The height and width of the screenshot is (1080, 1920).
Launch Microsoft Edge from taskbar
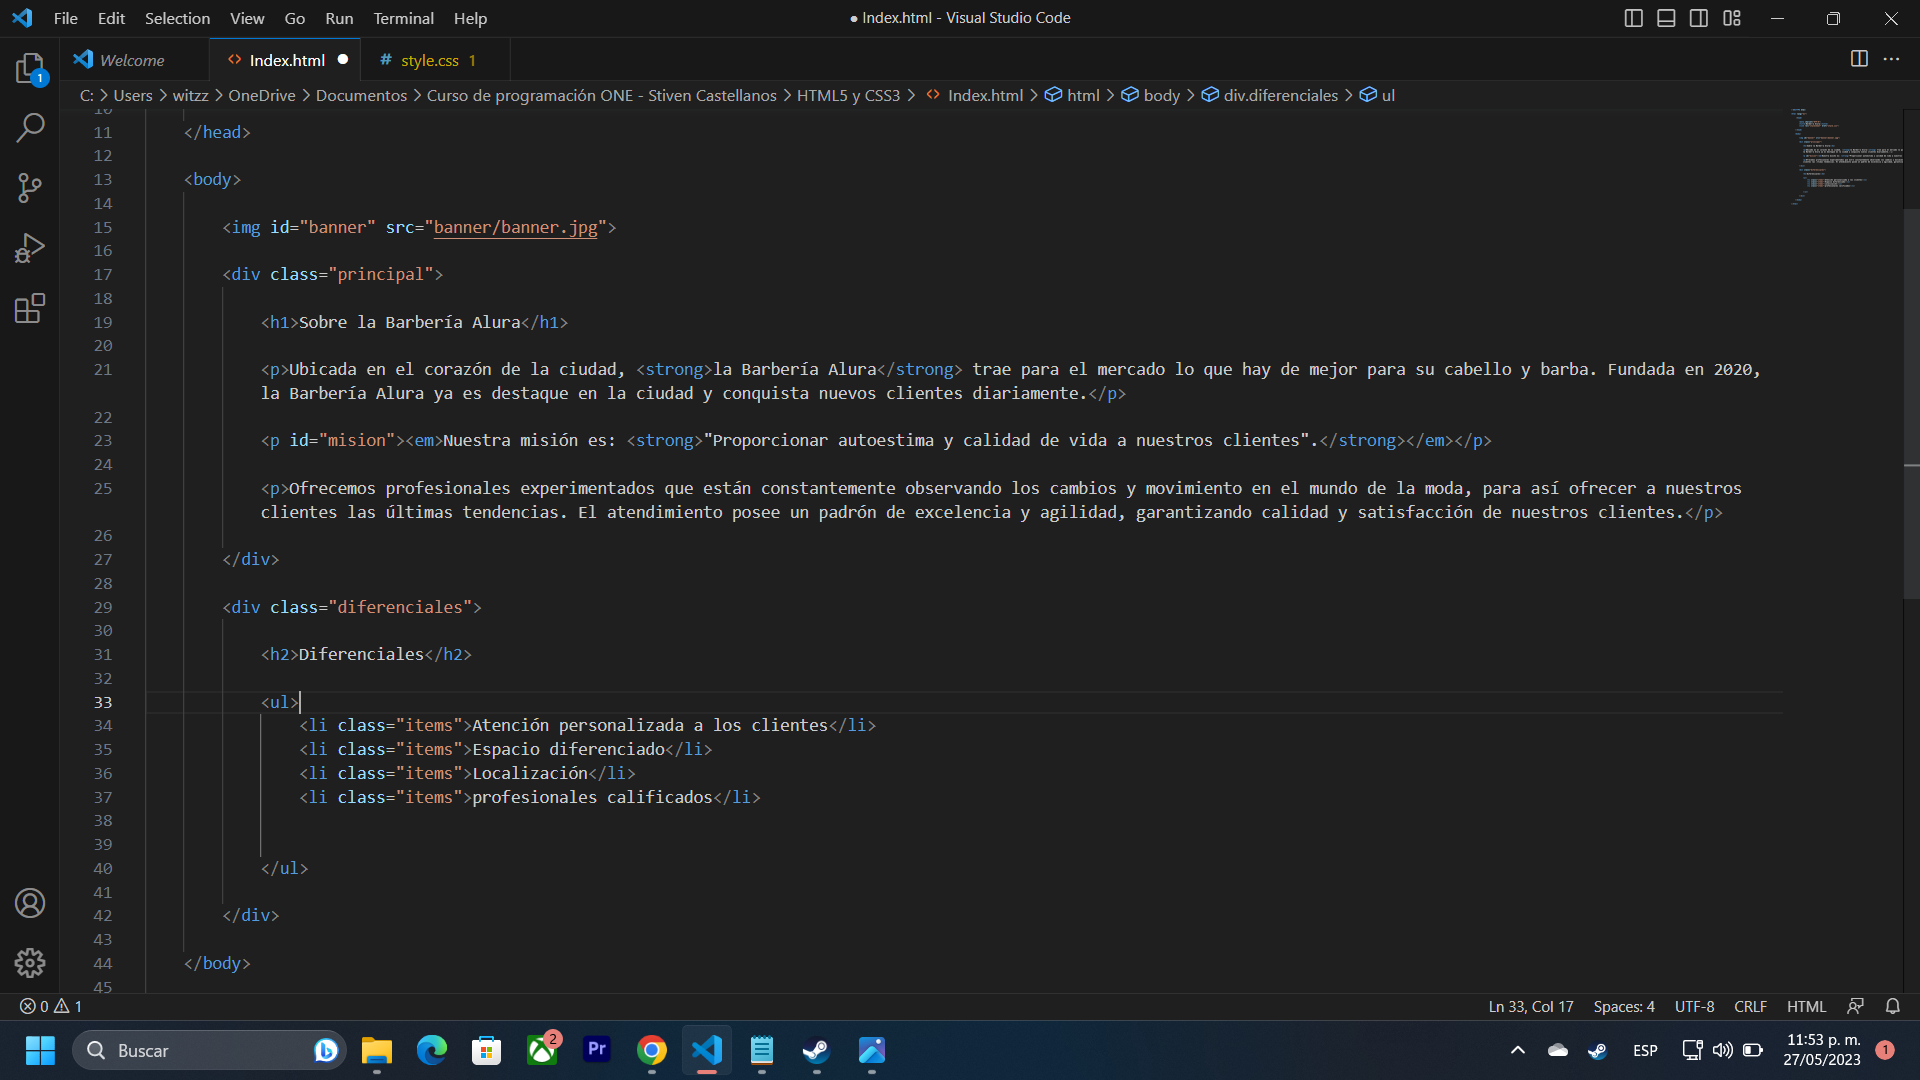tap(432, 1050)
